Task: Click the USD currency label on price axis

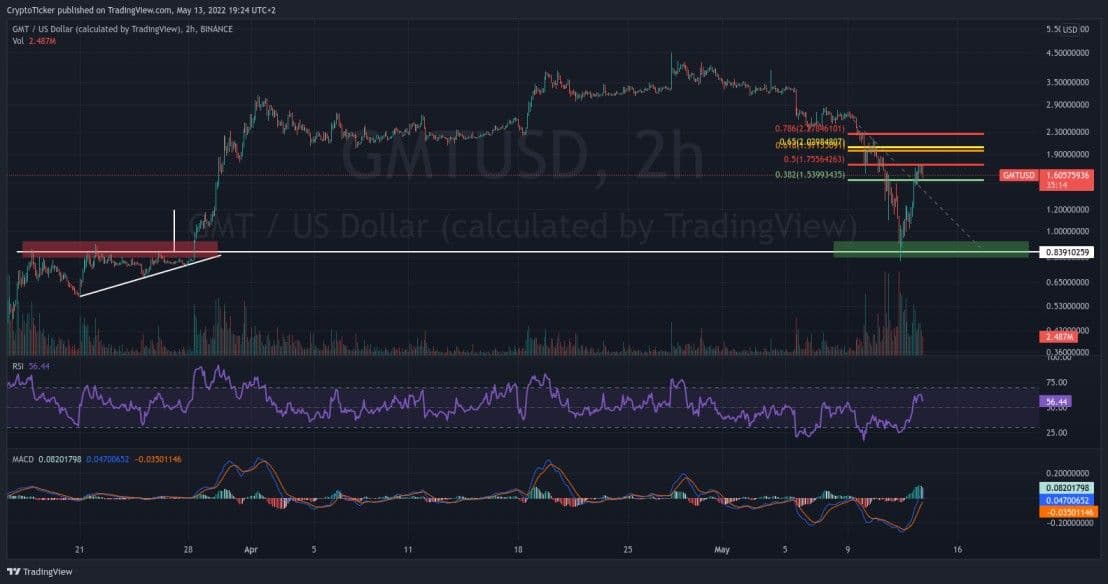Action: (x=1070, y=29)
